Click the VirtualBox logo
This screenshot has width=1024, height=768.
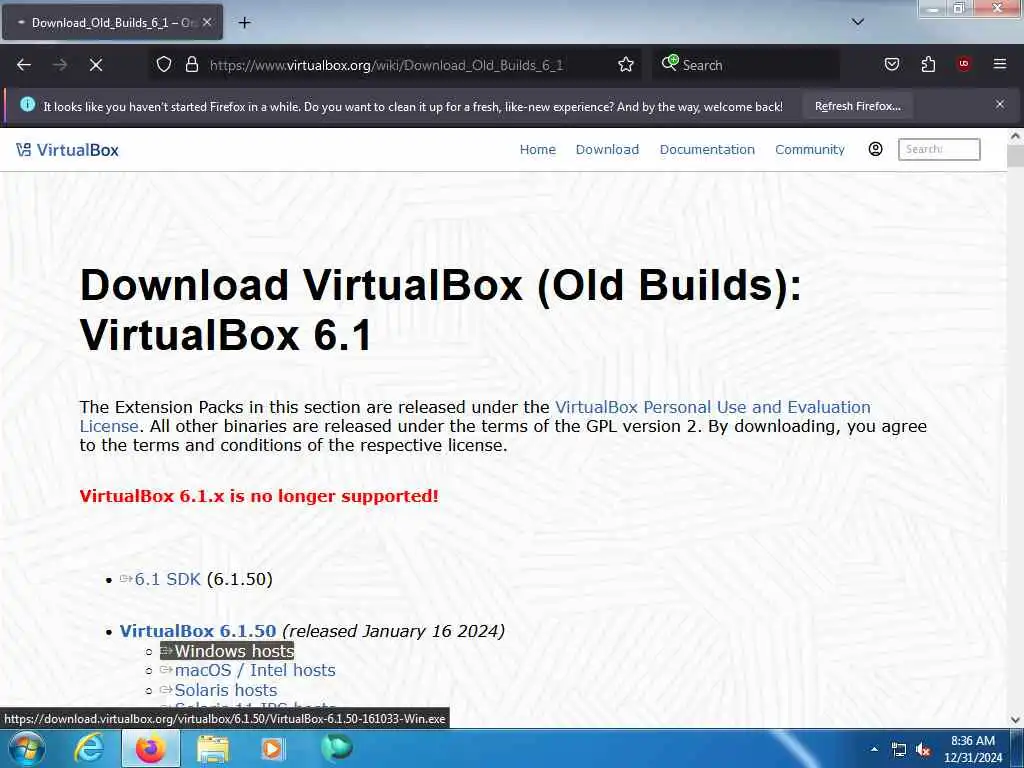67,150
